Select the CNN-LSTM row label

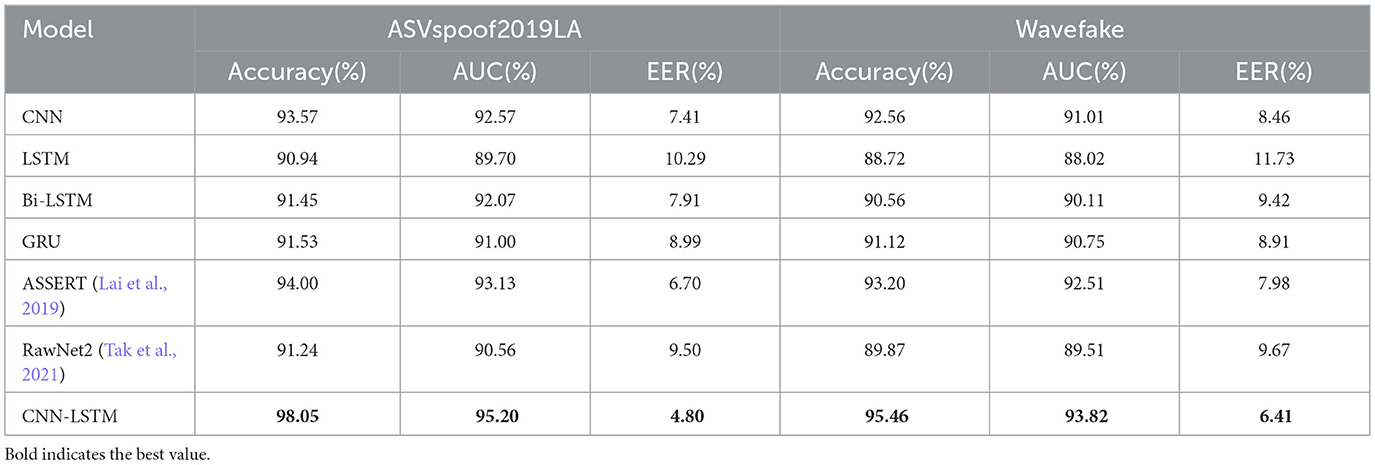[62, 415]
